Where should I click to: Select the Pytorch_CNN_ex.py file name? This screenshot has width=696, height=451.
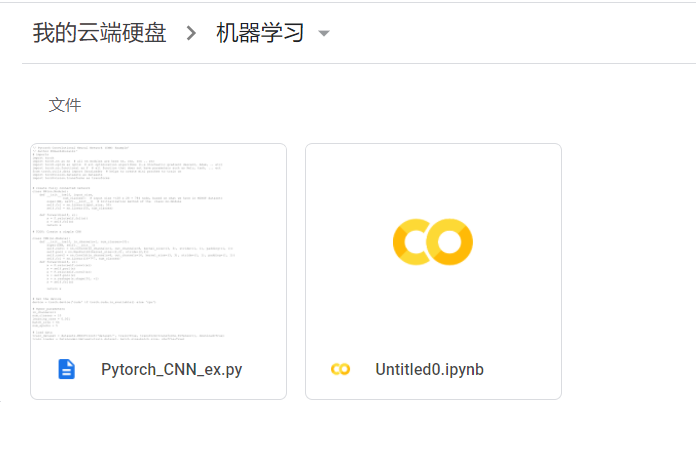tap(171, 370)
